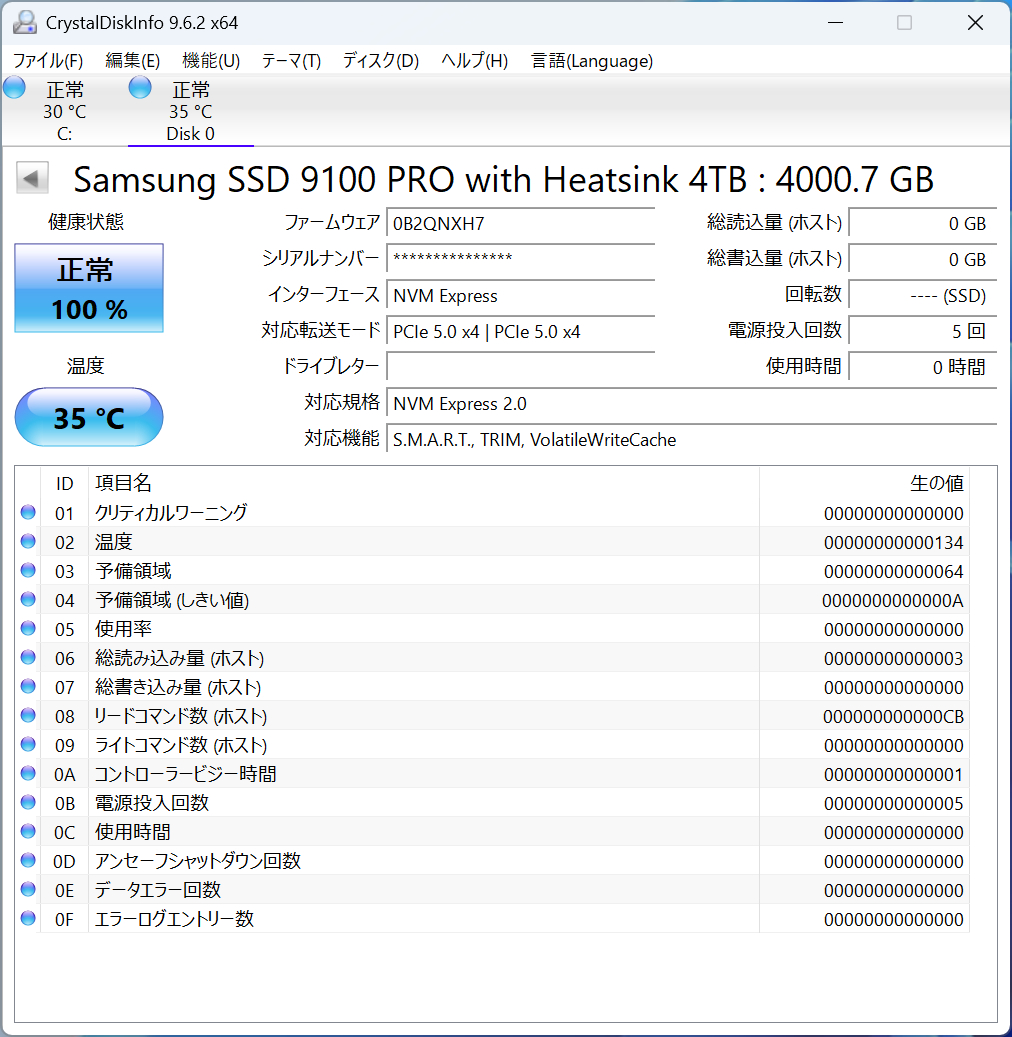This screenshot has height=1037, width=1012.
Task: Select the C: drive status orb
Action: (15, 88)
